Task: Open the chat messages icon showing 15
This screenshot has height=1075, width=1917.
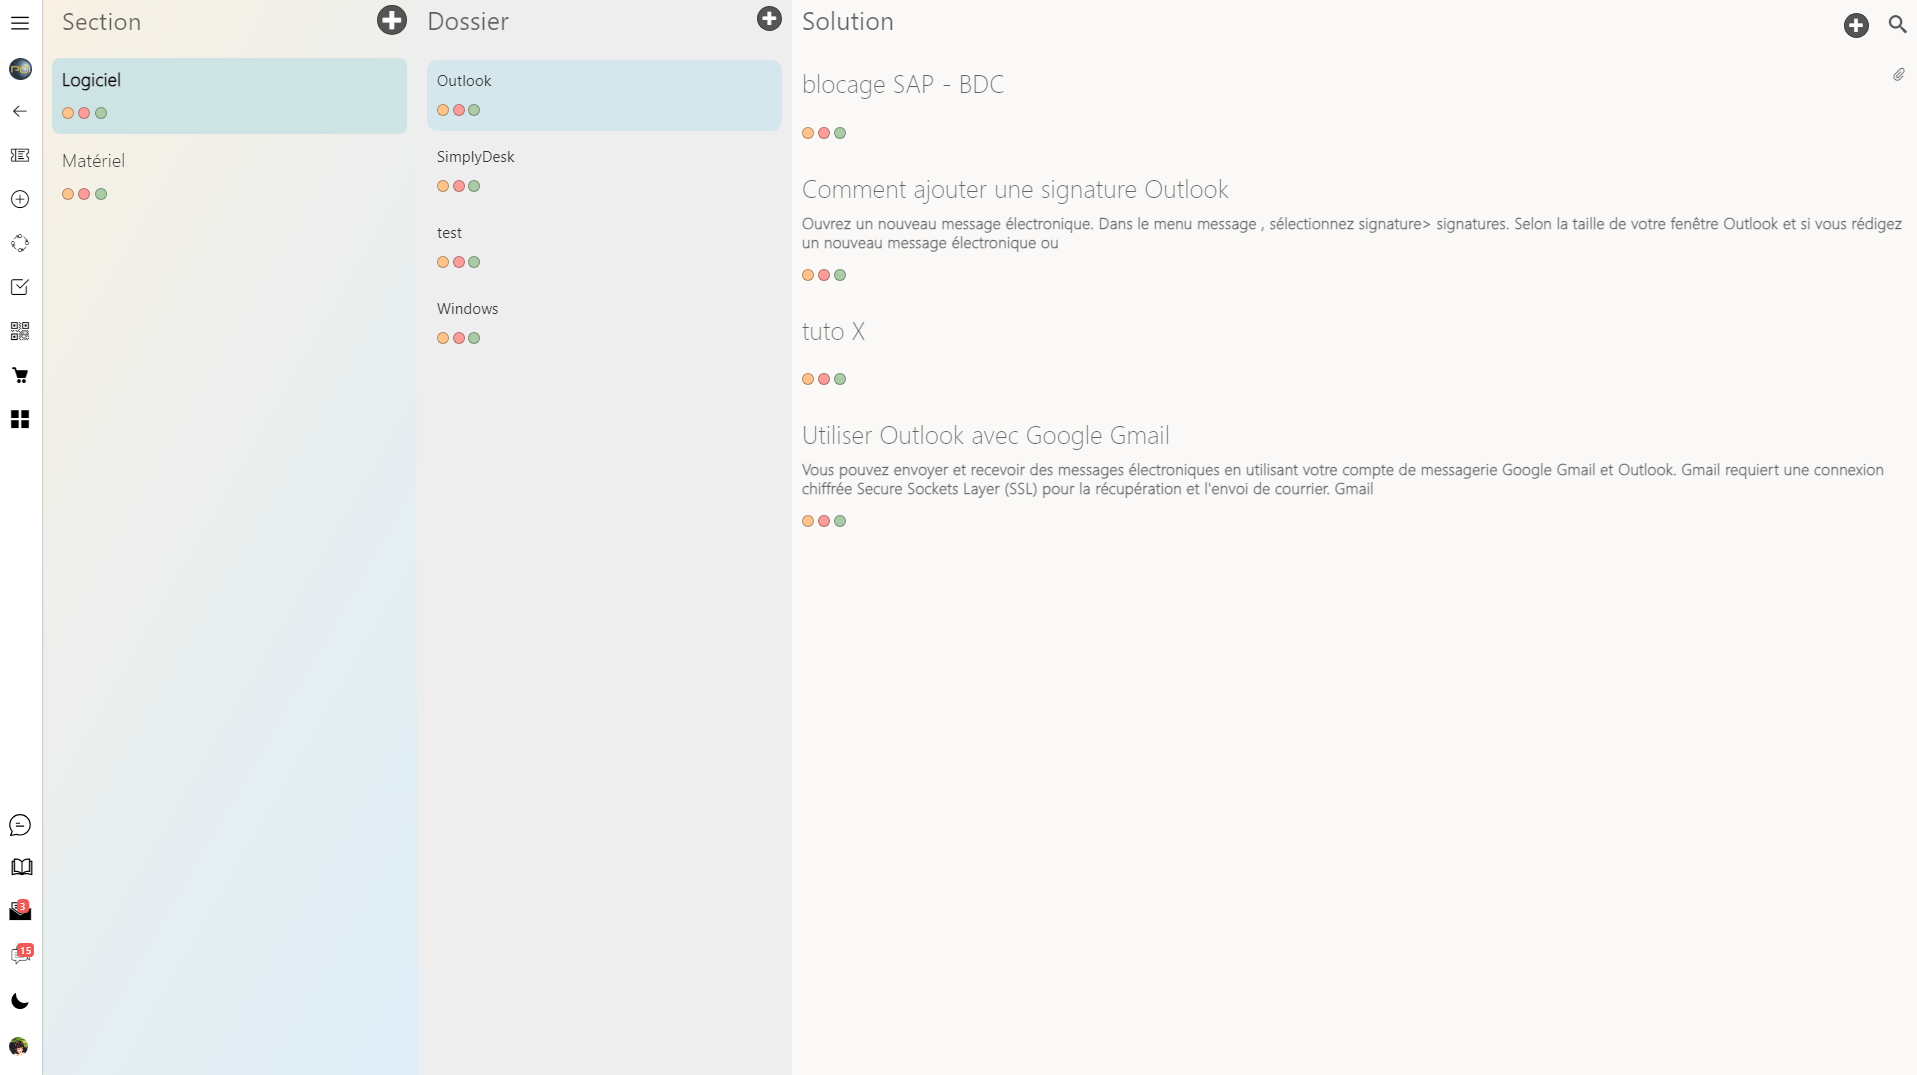Action: click(x=20, y=956)
